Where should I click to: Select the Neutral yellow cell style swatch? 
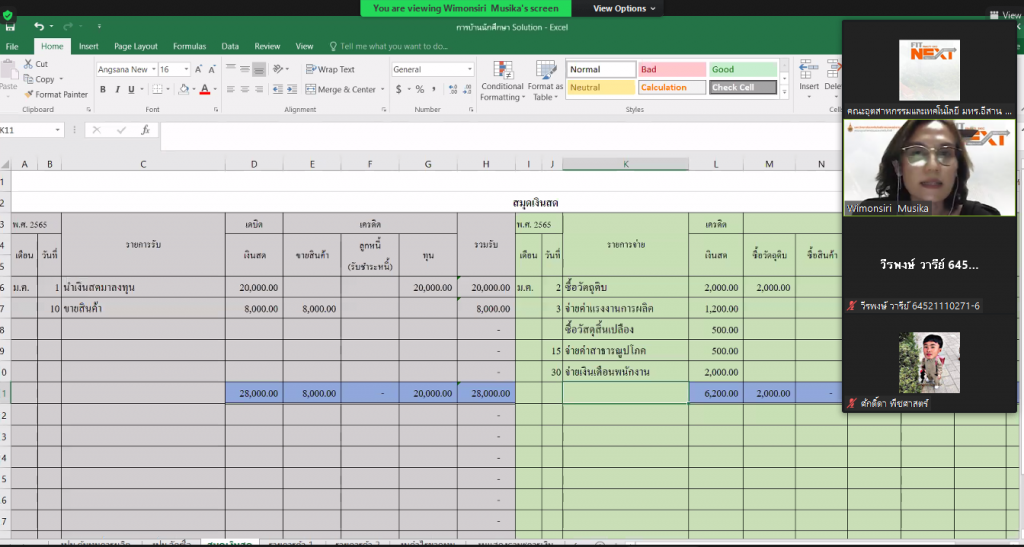click(601, 88)
